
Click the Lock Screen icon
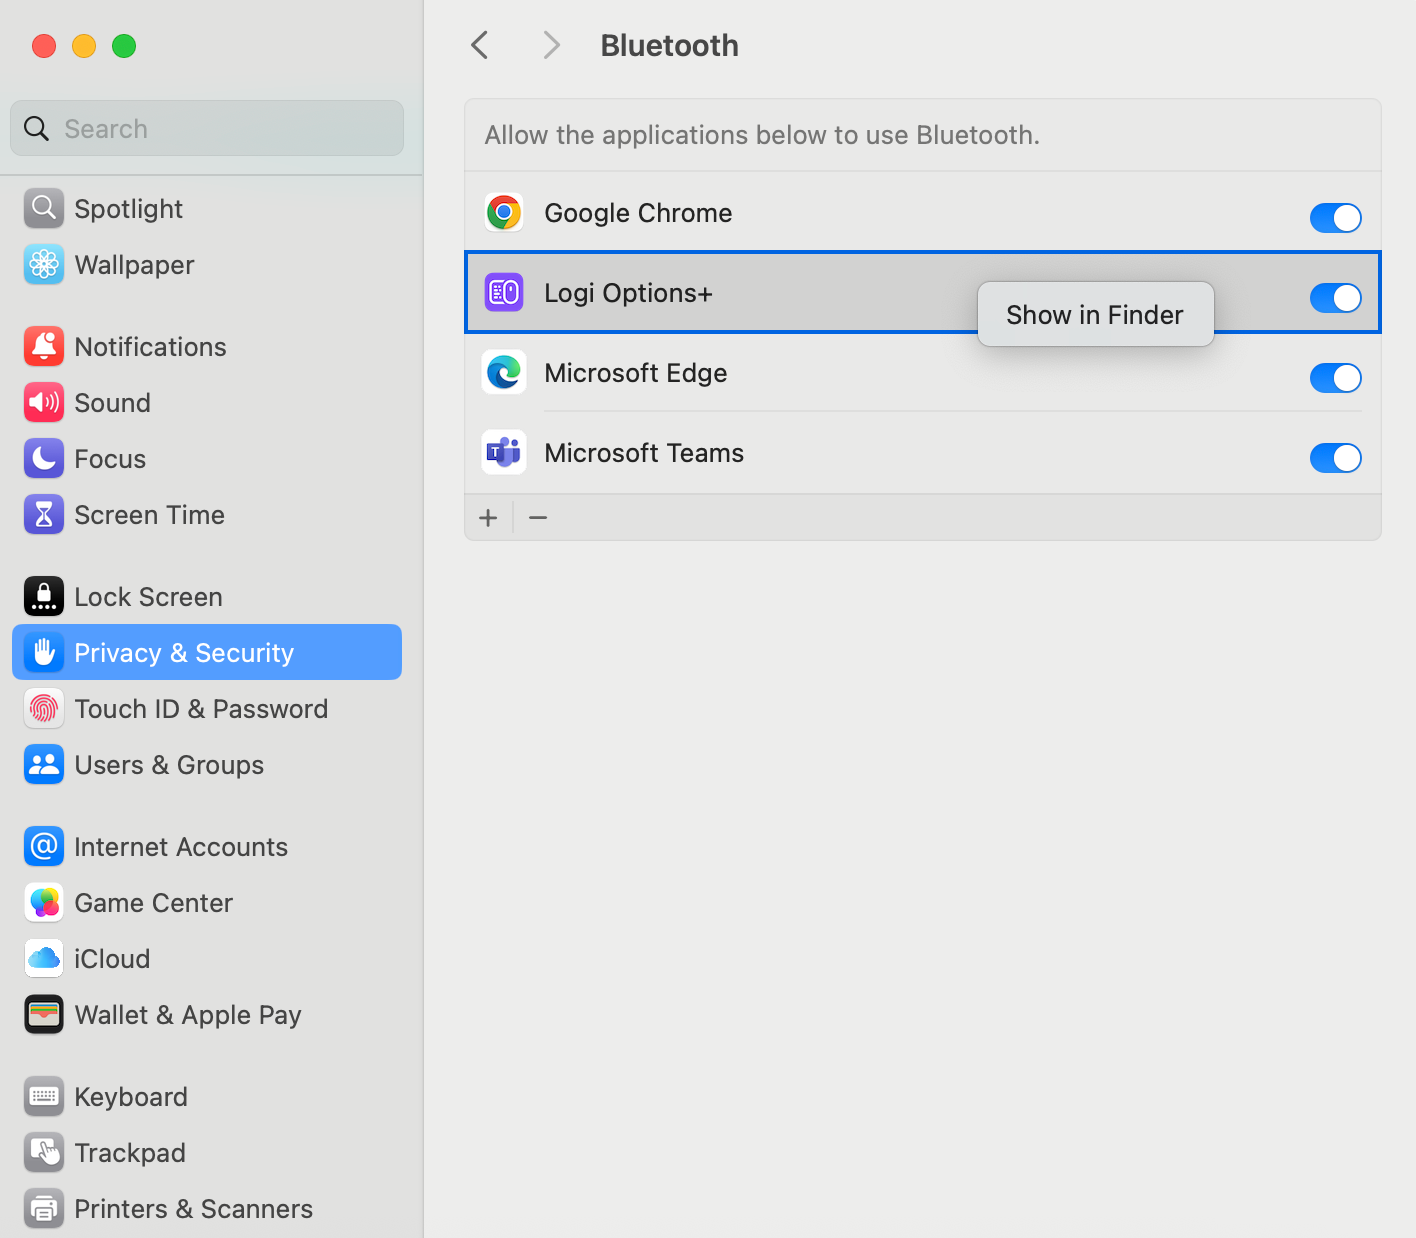(44, 596)
